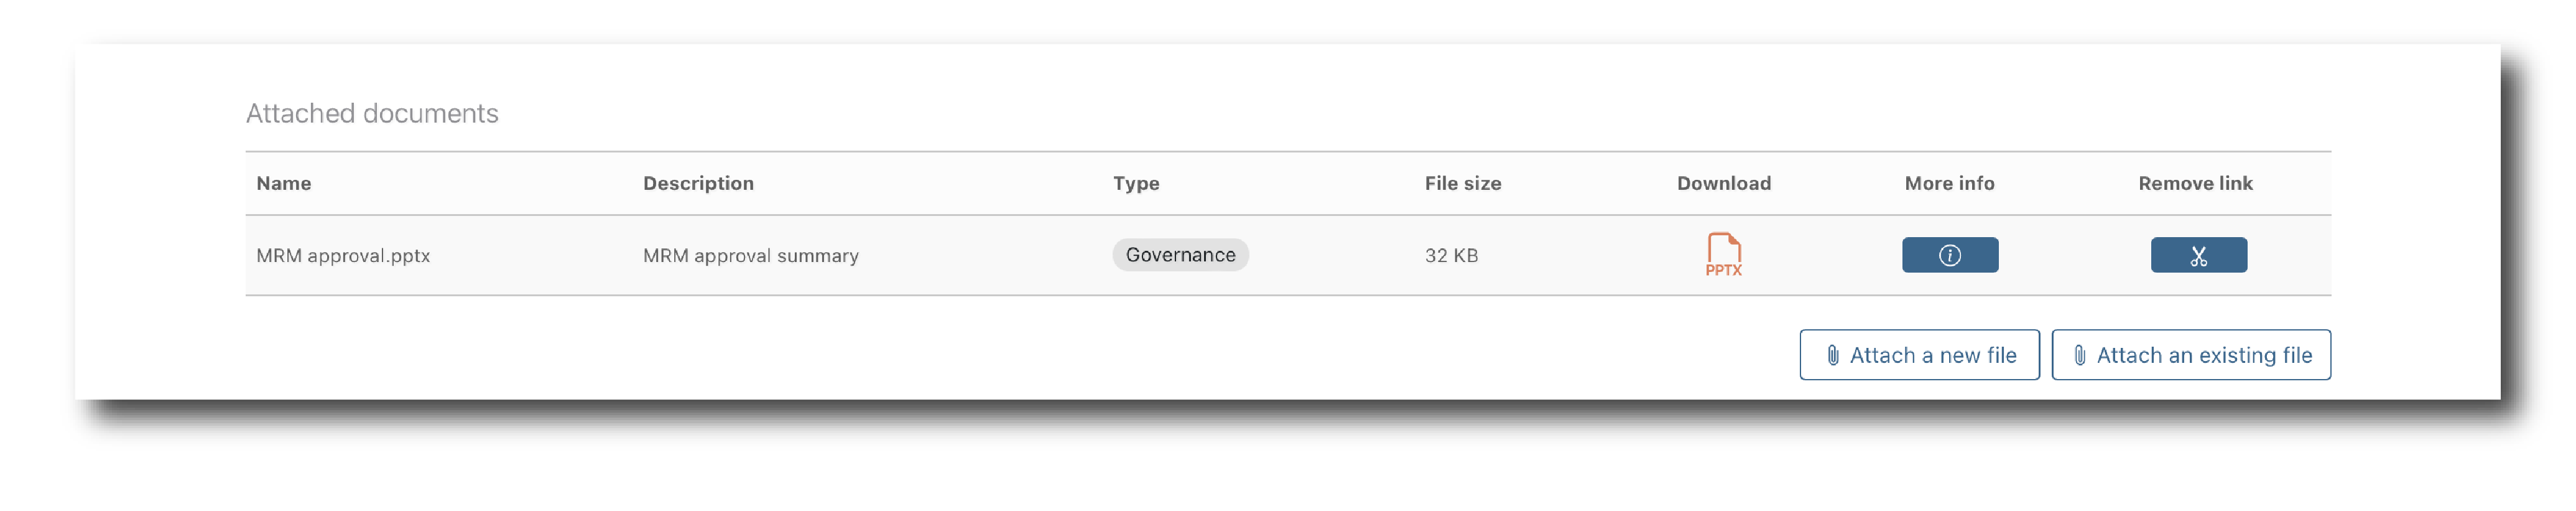The width and height of the screenshot is (2576, 511).
Task: Click the Download column header
Action: pos(1723,183)
